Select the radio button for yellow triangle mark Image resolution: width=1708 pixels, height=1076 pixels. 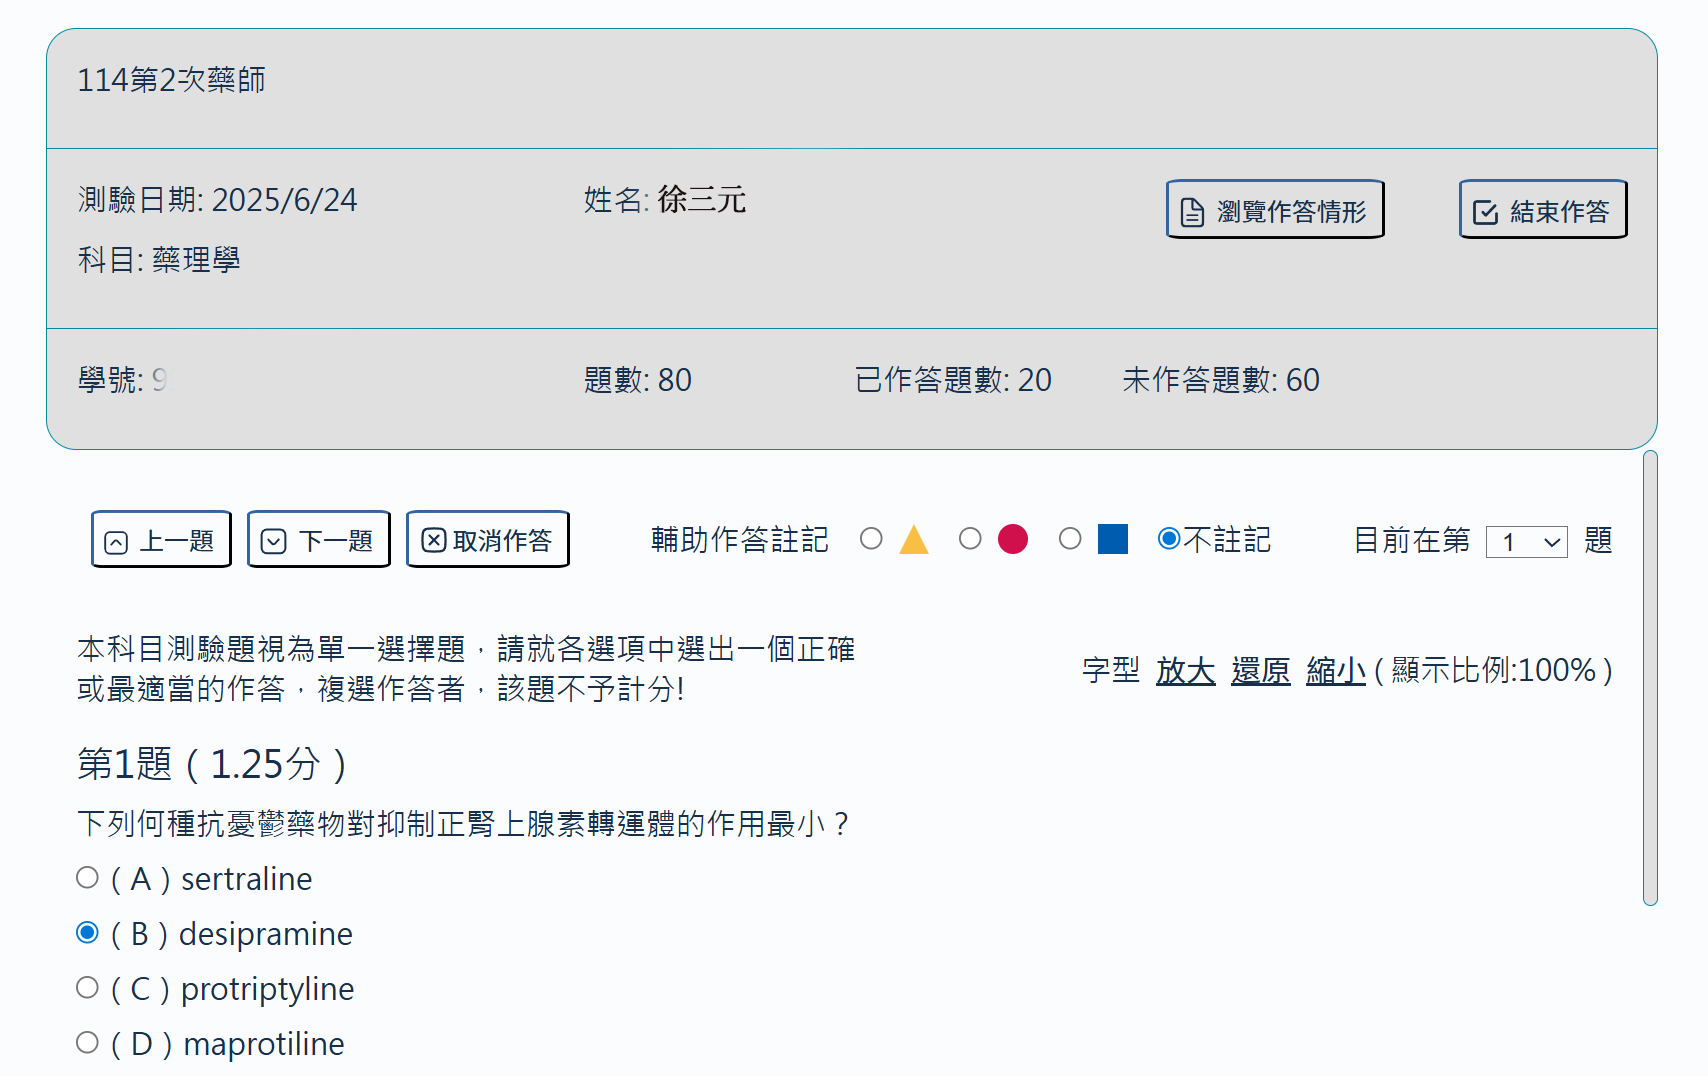tap(871, 539)
